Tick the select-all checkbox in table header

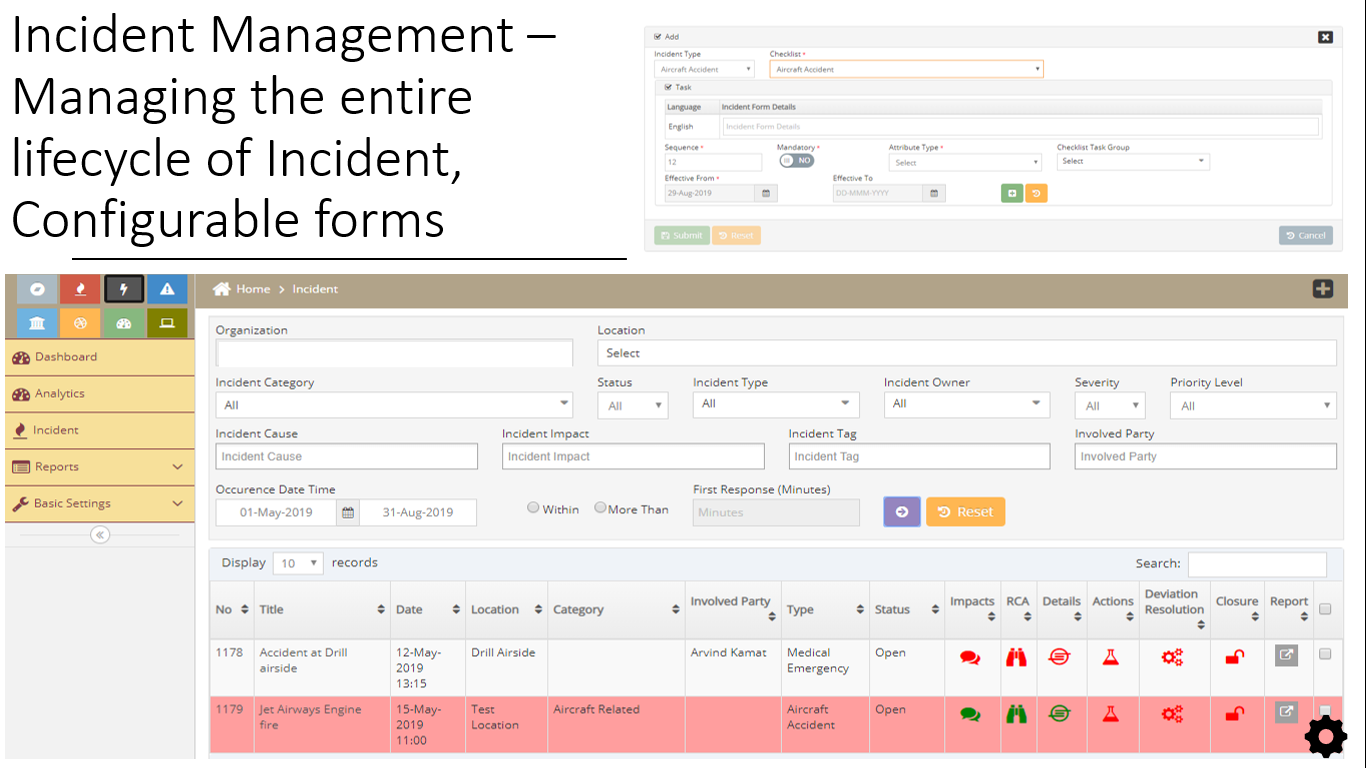coord(1325,608)
